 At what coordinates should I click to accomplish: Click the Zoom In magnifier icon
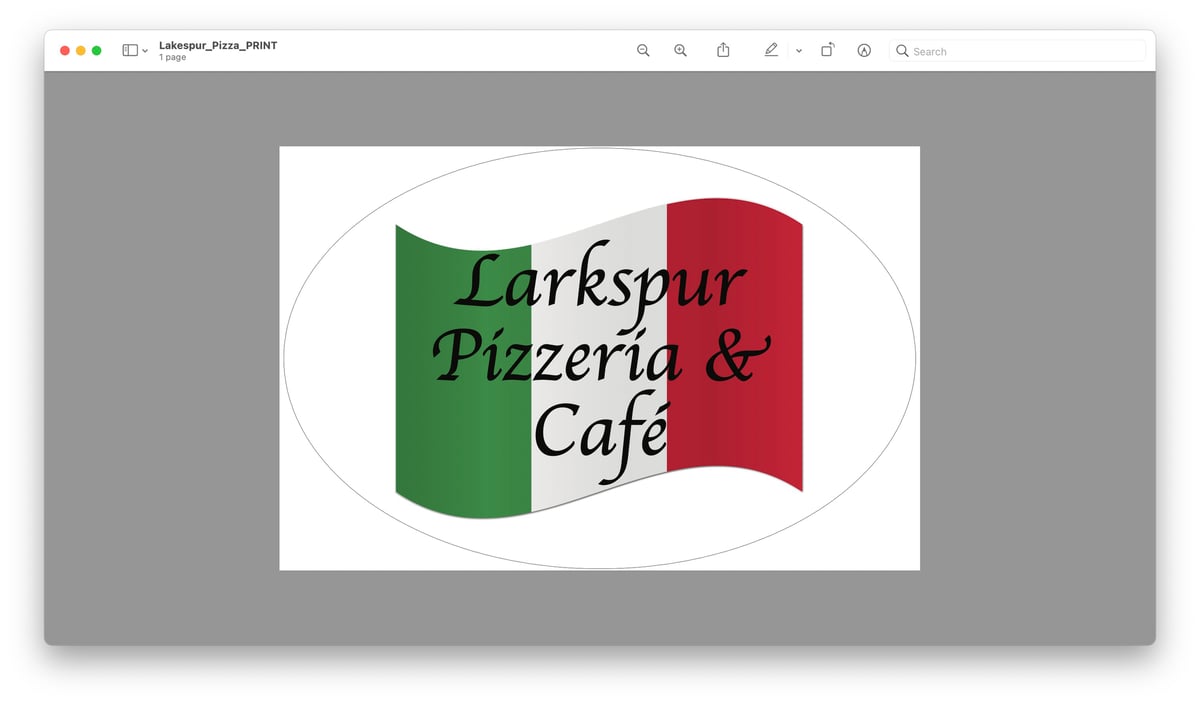tap(680, 51)
